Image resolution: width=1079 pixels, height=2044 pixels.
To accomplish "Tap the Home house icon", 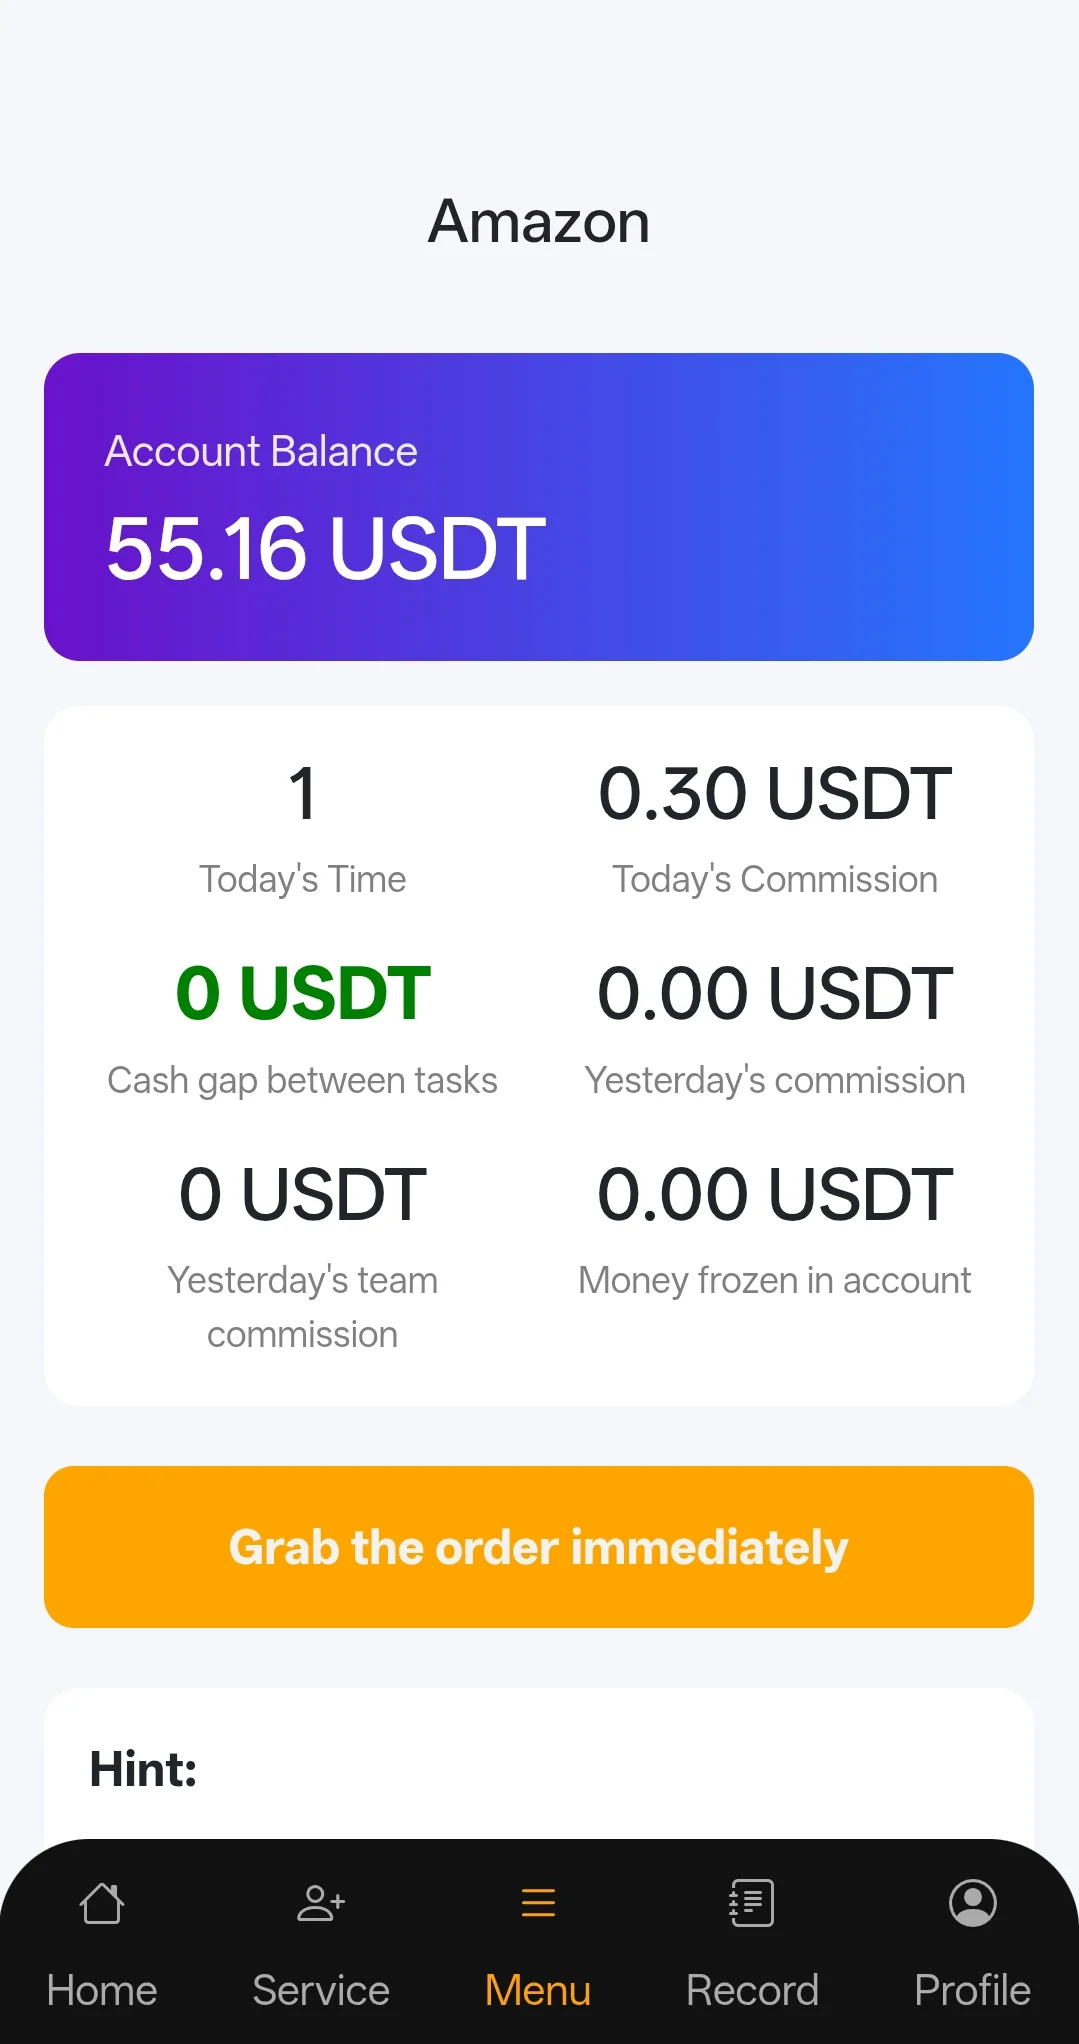I will (x=102, y=1903).
